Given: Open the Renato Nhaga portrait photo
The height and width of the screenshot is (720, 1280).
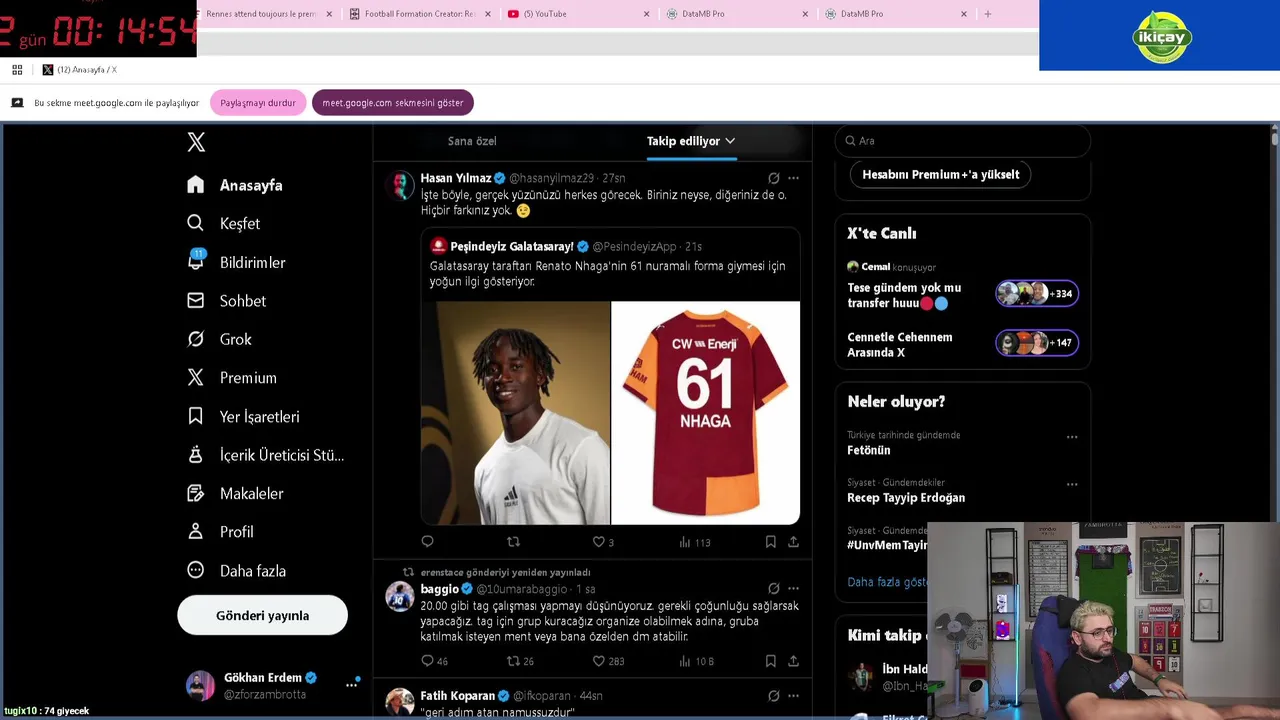Looking at the screenshot, I should pos(516,413).
